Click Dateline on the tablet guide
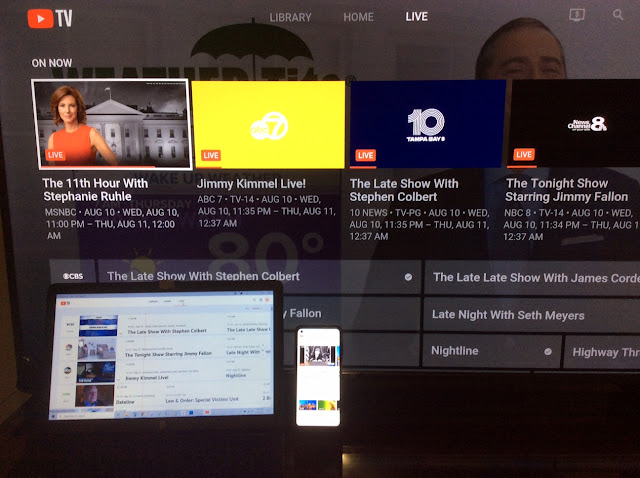Viewport: 640px width, 478px height. [125, 402]
